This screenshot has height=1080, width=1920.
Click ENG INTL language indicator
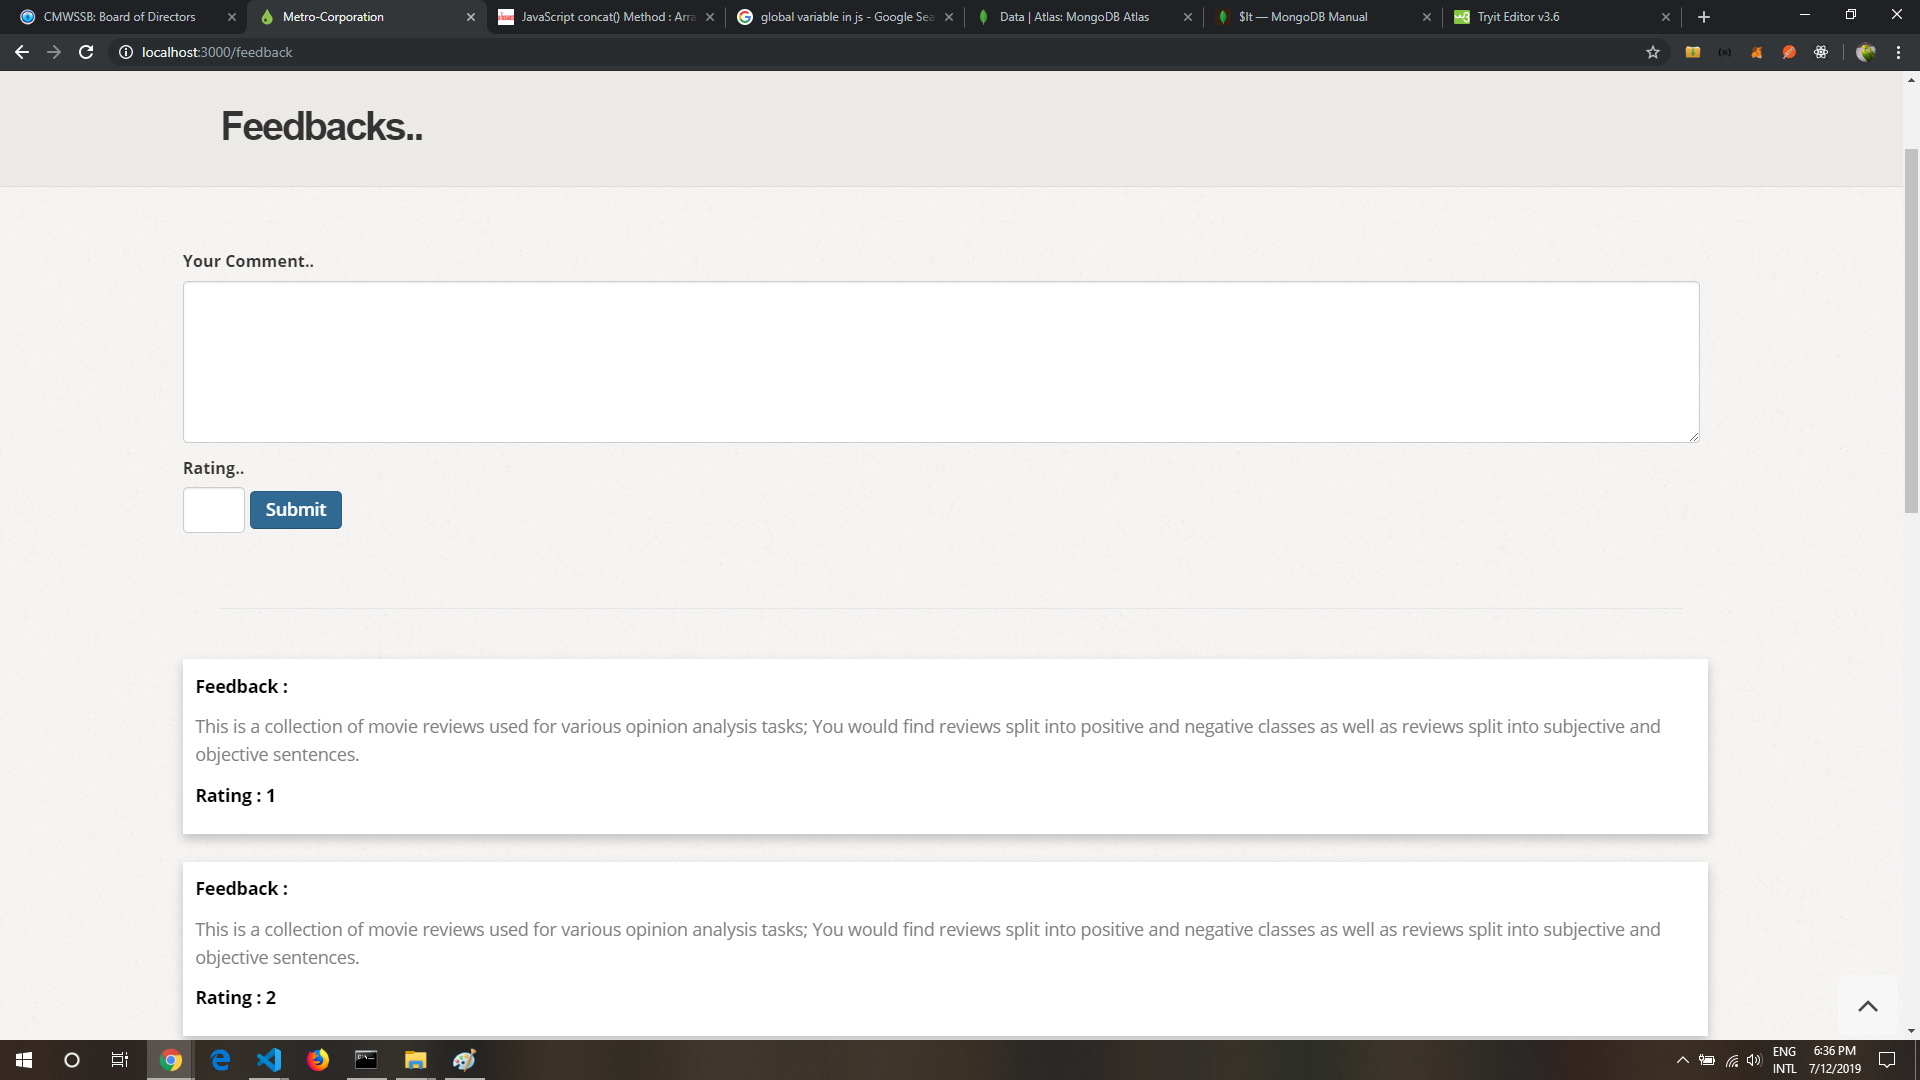coord(1785,1060)
